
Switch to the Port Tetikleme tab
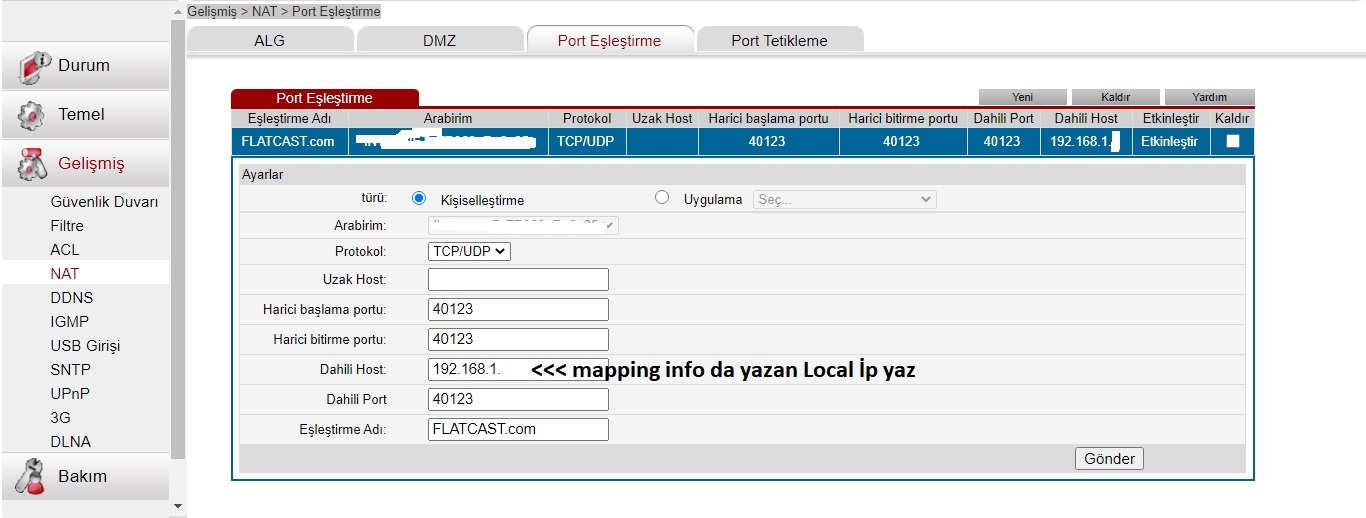pos(779,40)
